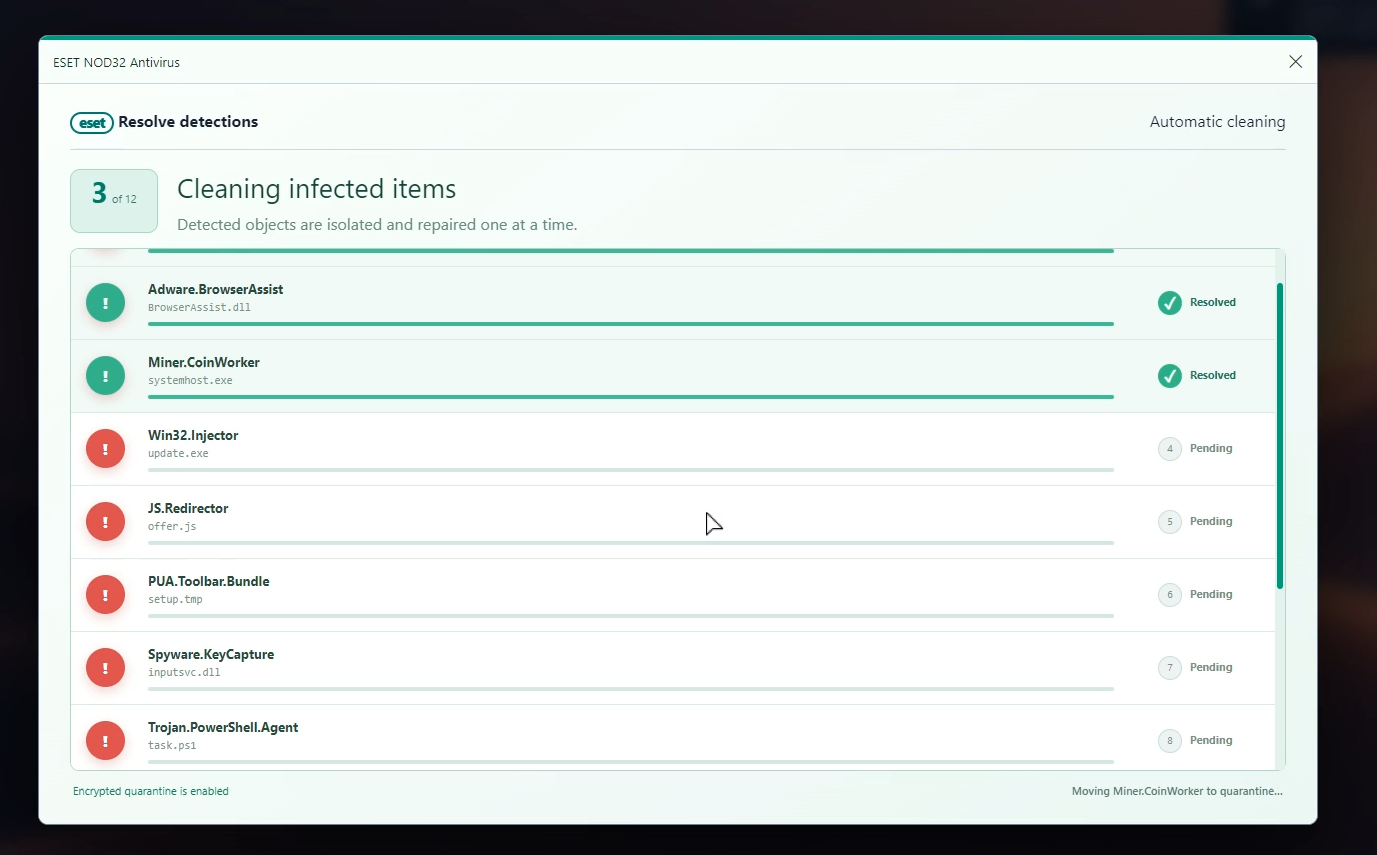Click the "Automatic cleaning" label
1377x855 pixels.
[1217, 122]
